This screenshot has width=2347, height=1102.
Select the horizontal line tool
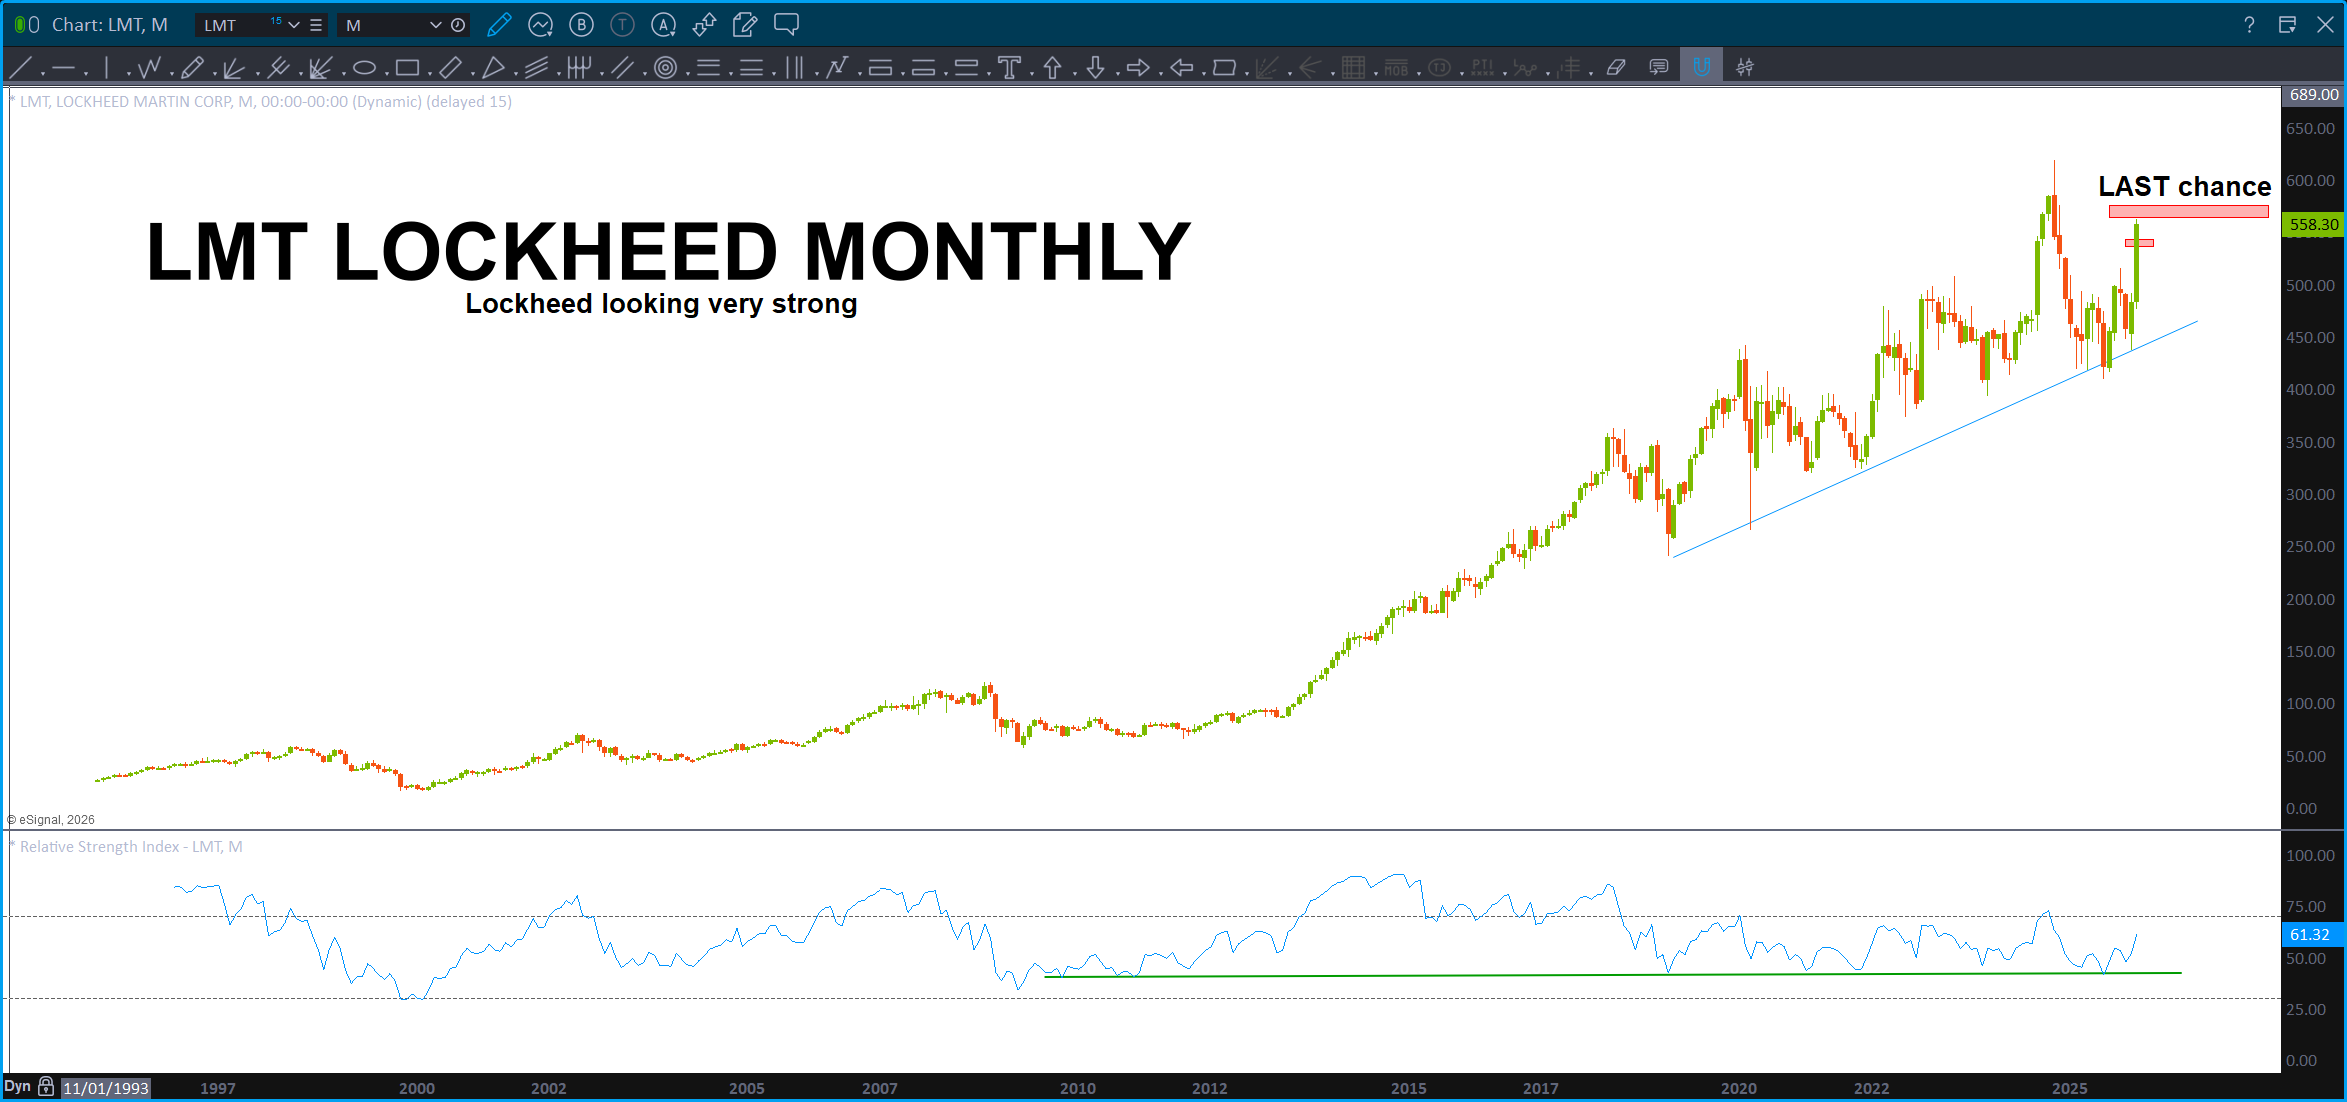click(x=63, y=68)
